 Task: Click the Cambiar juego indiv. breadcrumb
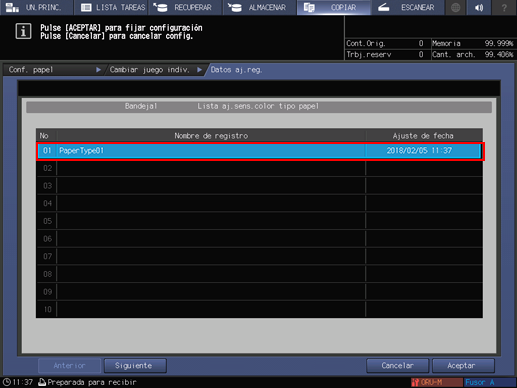click(x=155, y=70)
